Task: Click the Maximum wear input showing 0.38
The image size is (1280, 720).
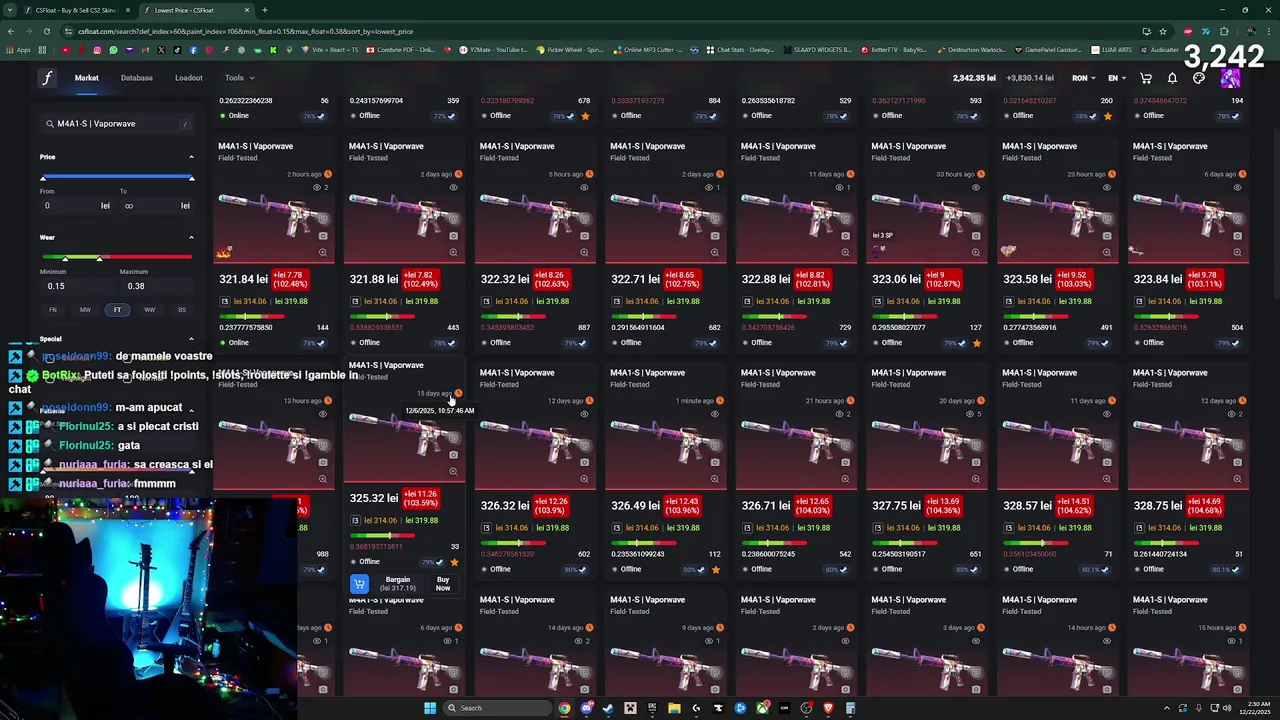Action: pyautogui.click(x=155, y=286)
